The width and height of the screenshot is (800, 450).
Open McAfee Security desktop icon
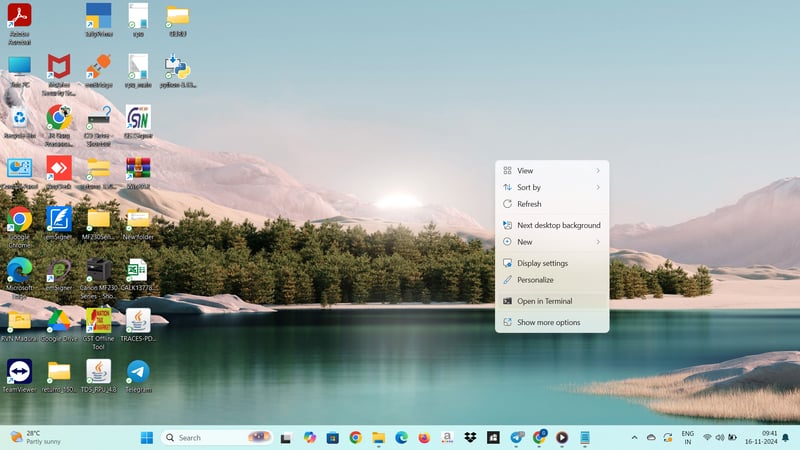pos(59,67)
